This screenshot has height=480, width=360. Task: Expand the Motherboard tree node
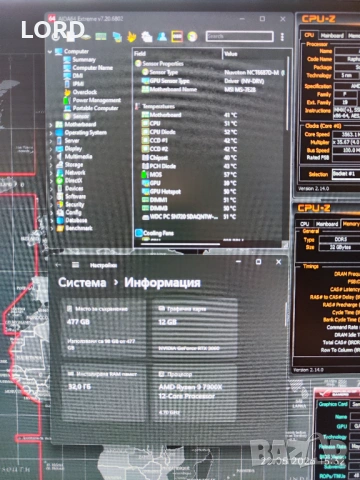pos(51,125)
